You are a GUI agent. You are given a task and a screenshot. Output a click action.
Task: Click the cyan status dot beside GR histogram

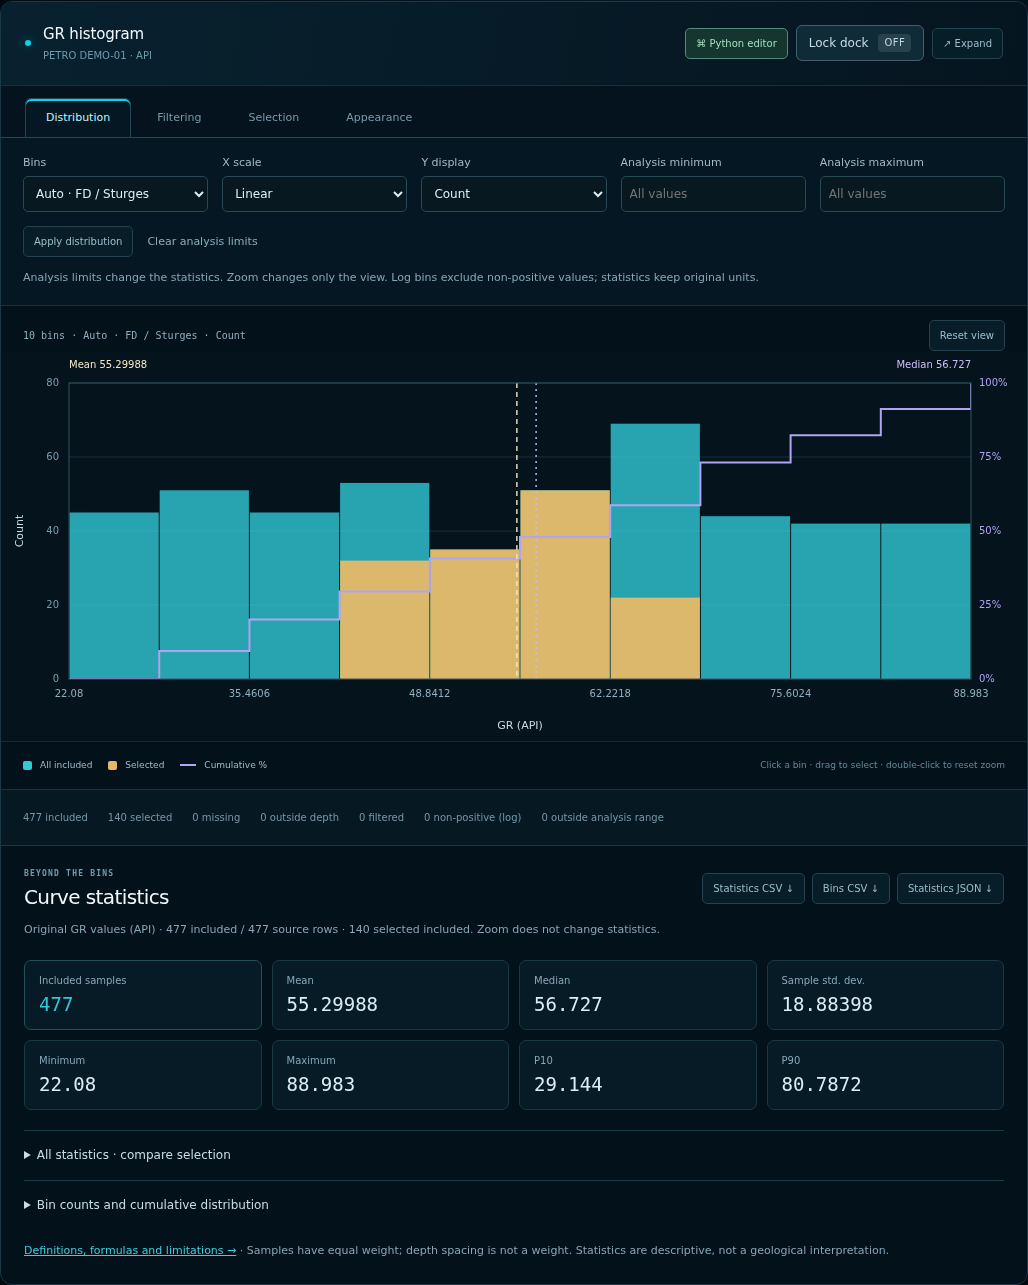click(28, 43)
